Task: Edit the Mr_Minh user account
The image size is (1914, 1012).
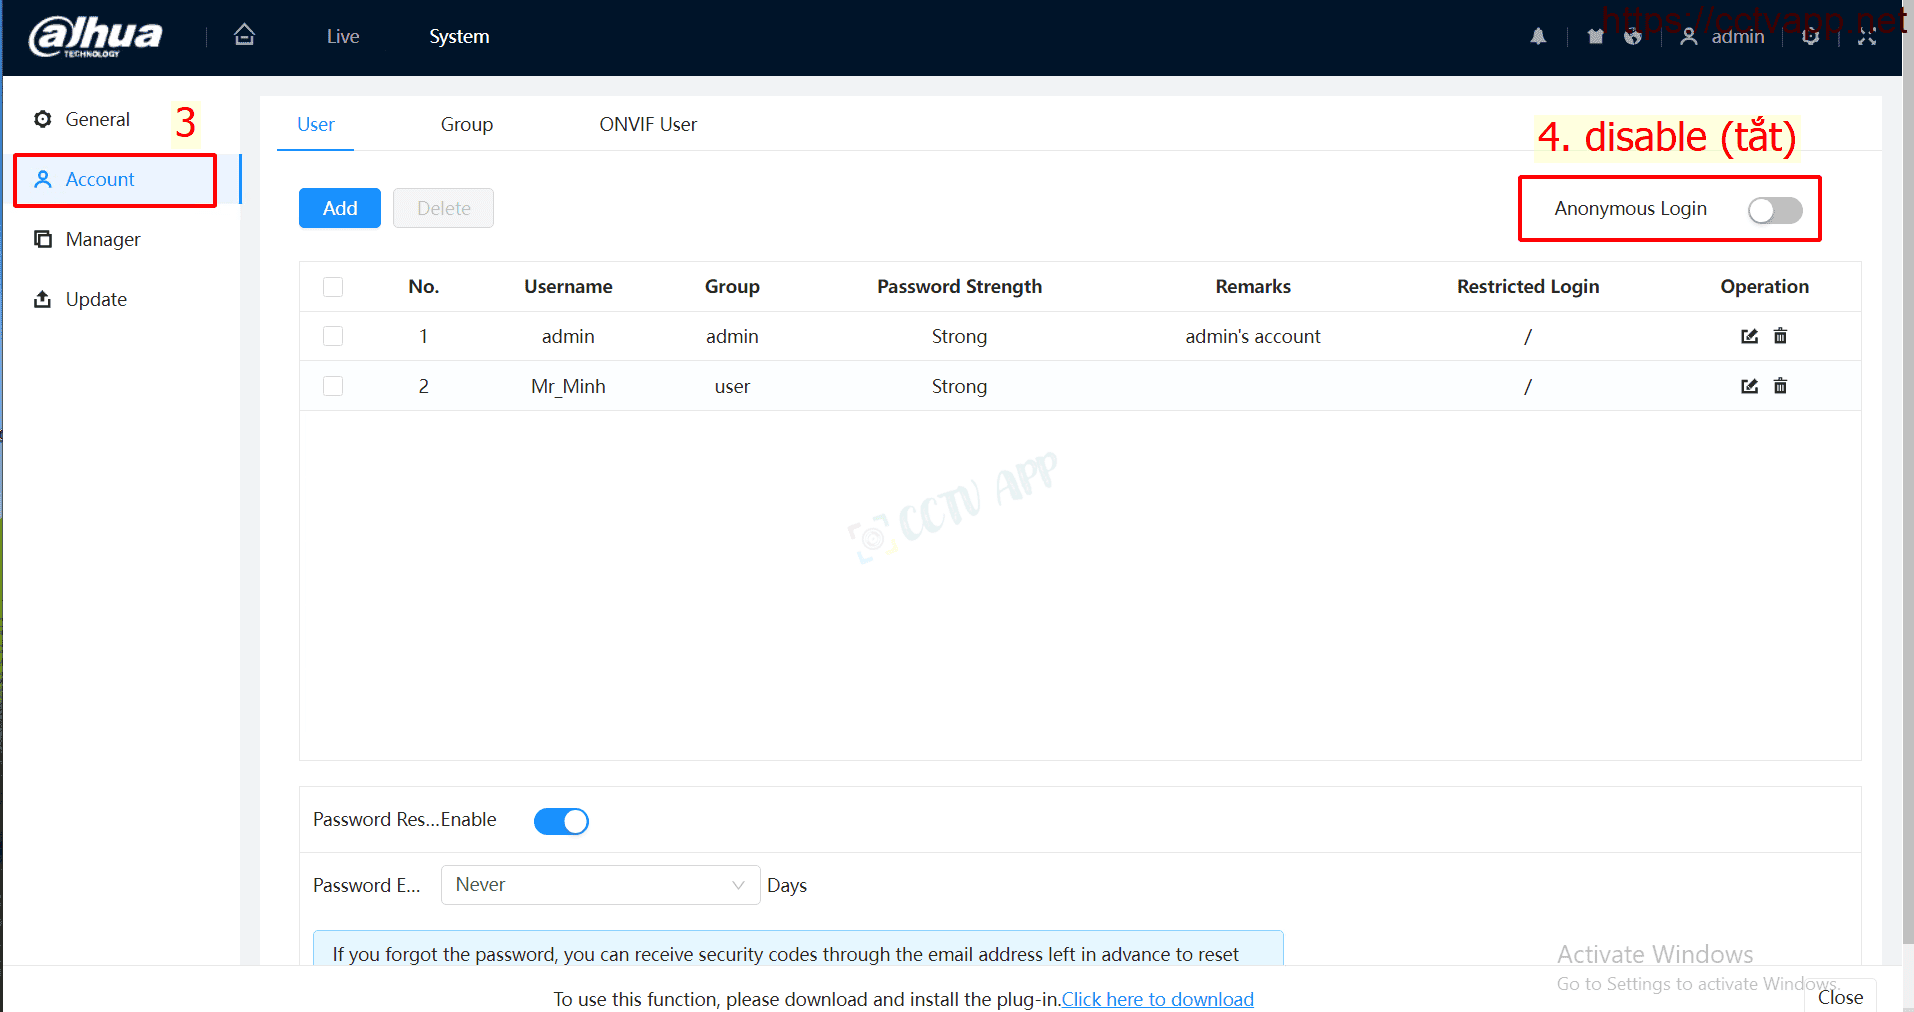Action: 1749,386
